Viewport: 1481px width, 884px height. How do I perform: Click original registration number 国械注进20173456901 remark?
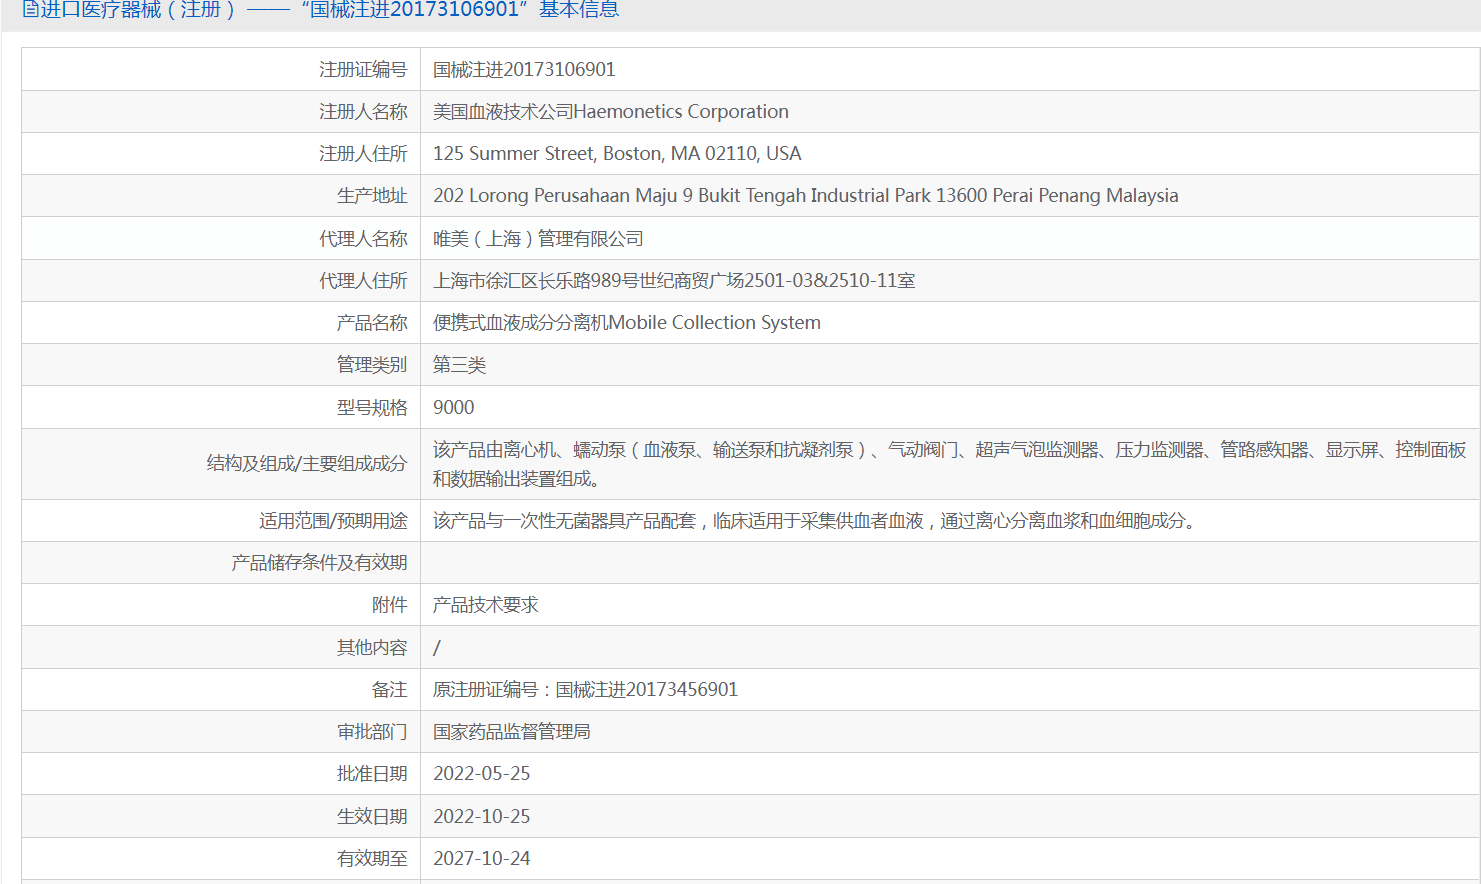click(585, 689)
